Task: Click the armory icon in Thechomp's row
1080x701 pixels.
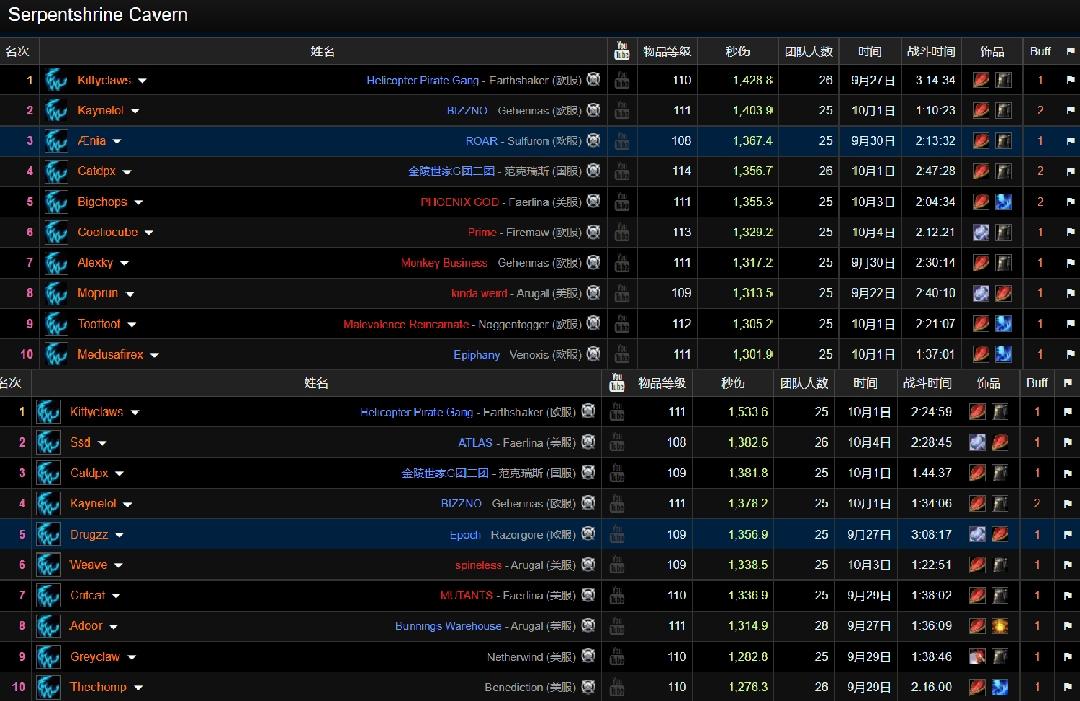Action: pyautogui.click(x=588, y=687)
